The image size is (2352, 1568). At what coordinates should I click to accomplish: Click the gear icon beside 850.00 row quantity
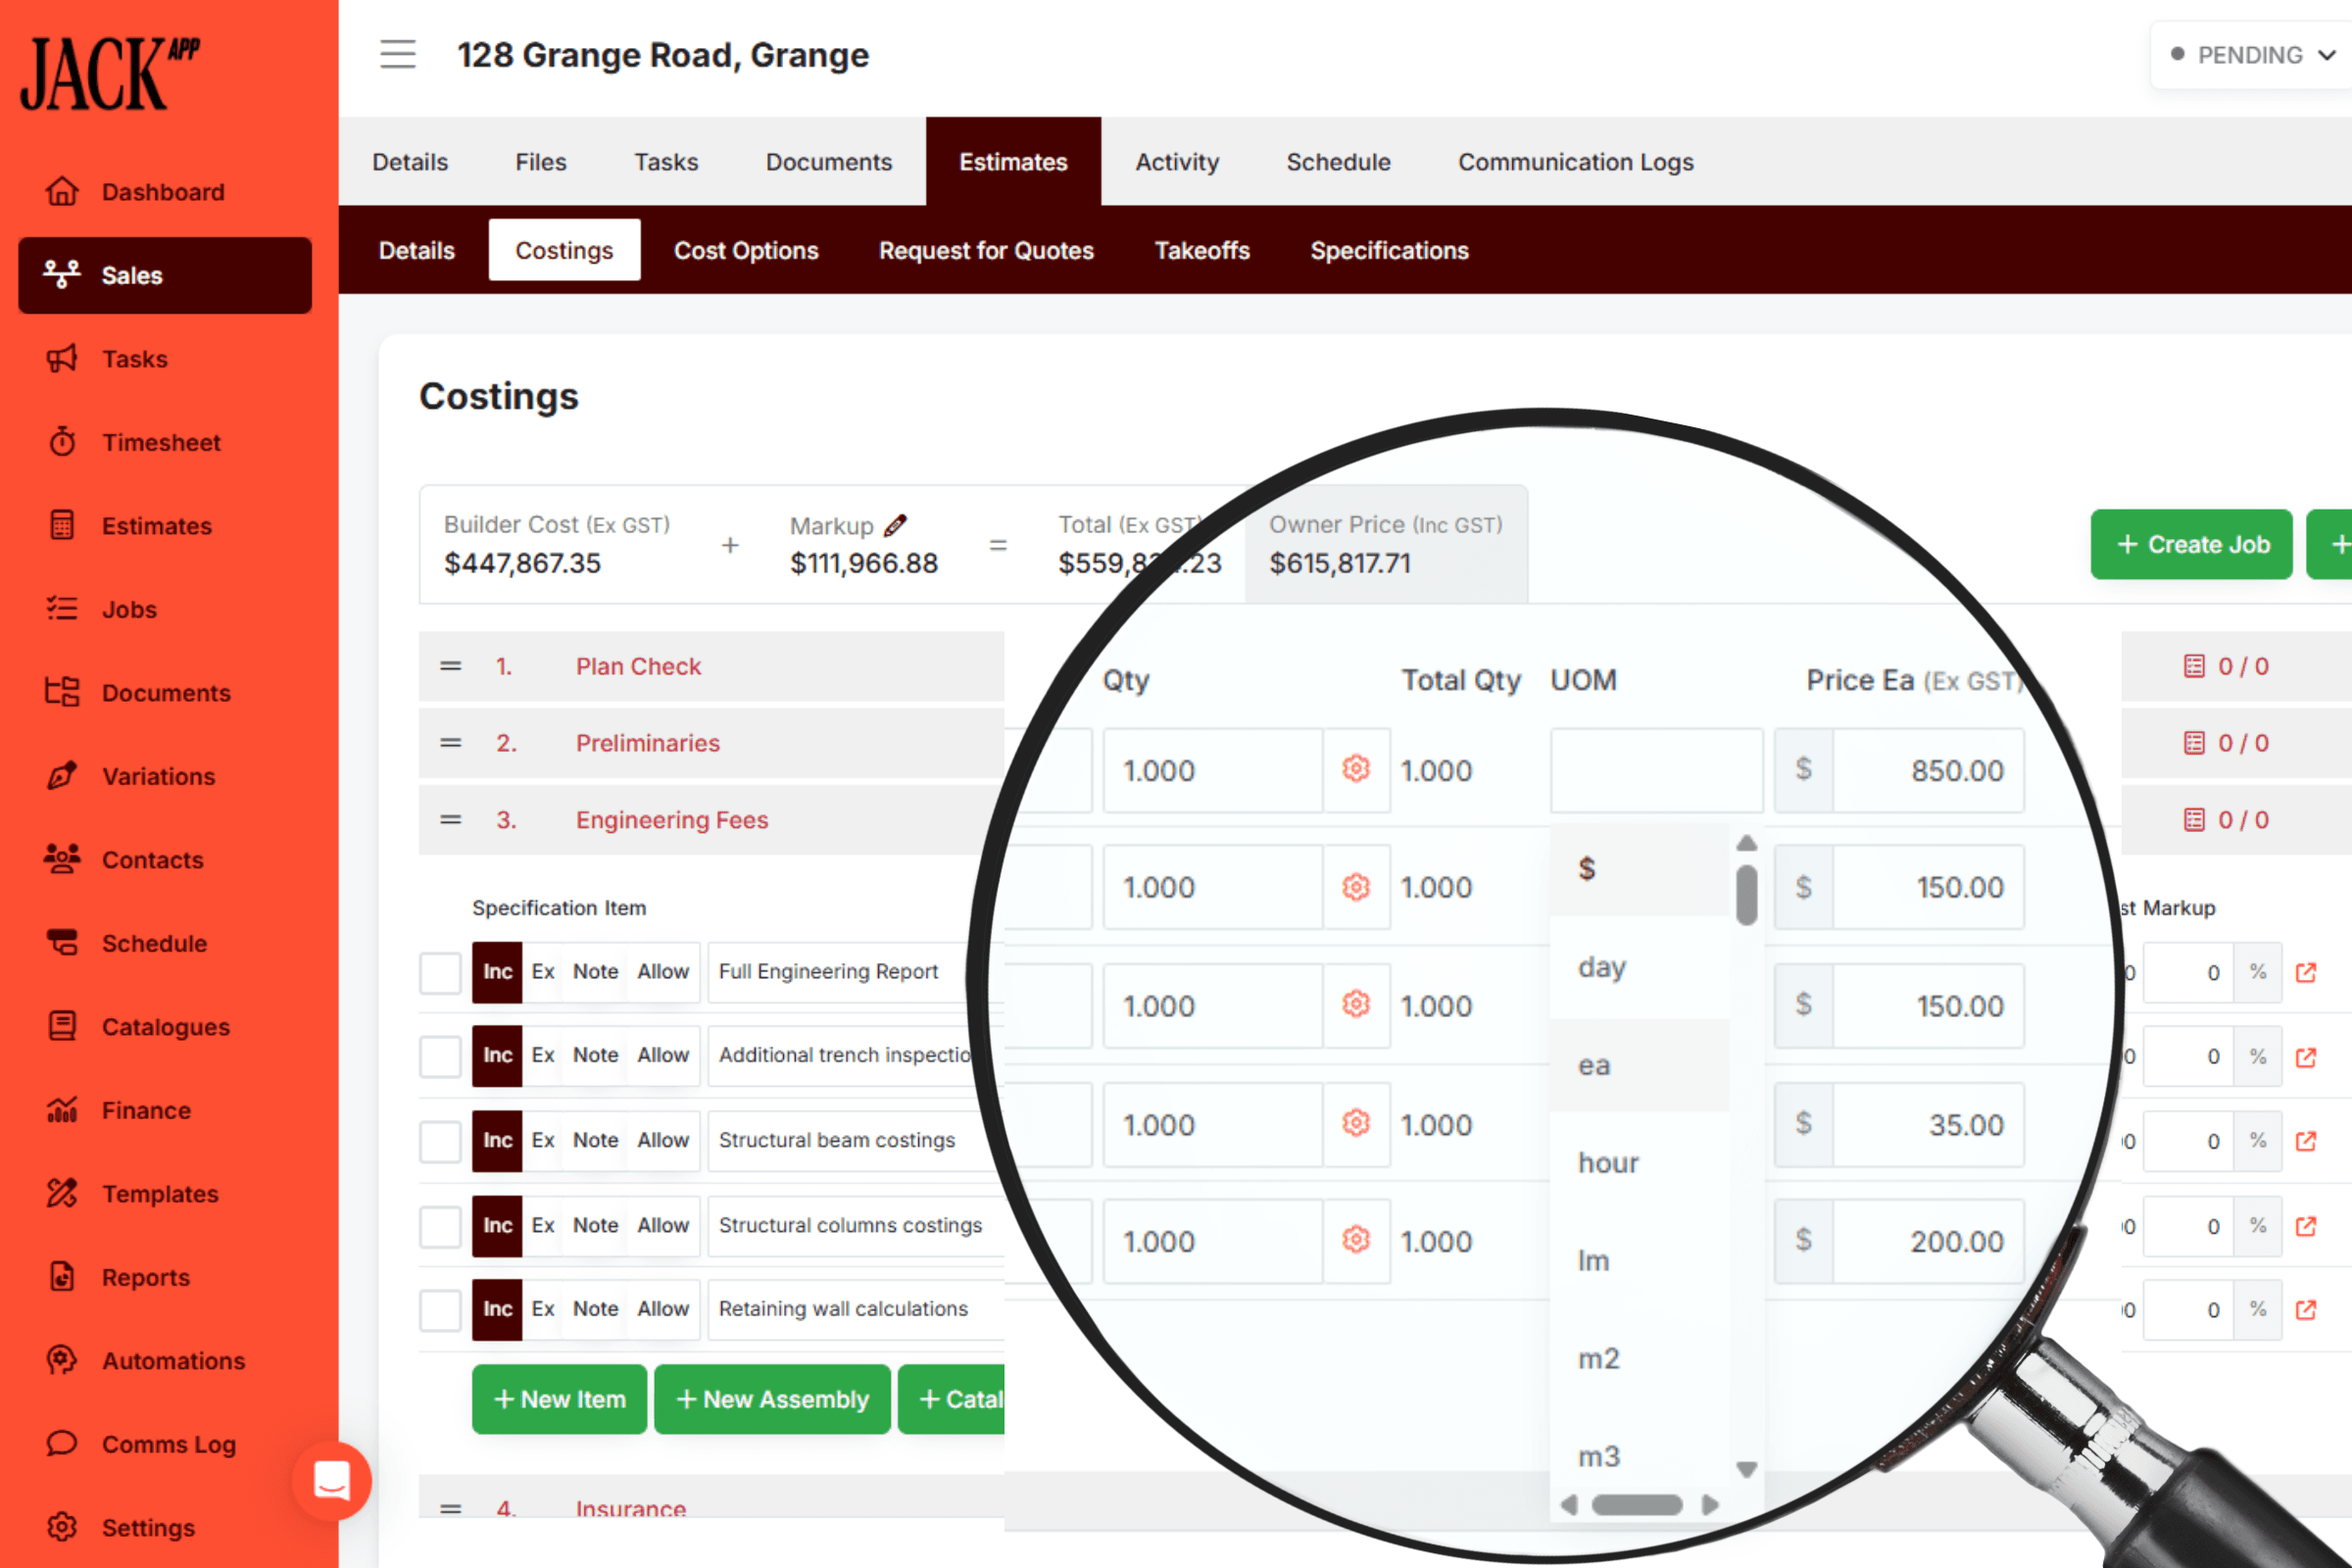pos(1355,769)
